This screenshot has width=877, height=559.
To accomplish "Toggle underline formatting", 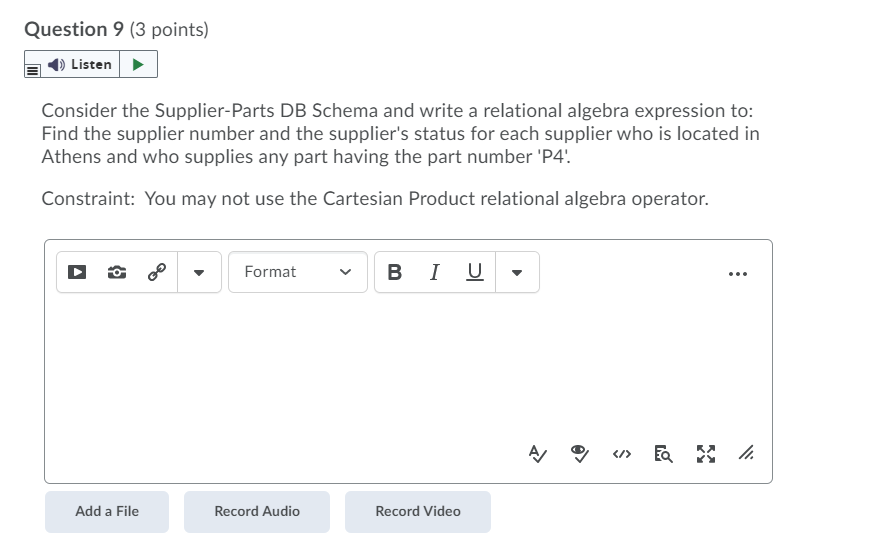I will pyautogui.click(x=474, y=272).
